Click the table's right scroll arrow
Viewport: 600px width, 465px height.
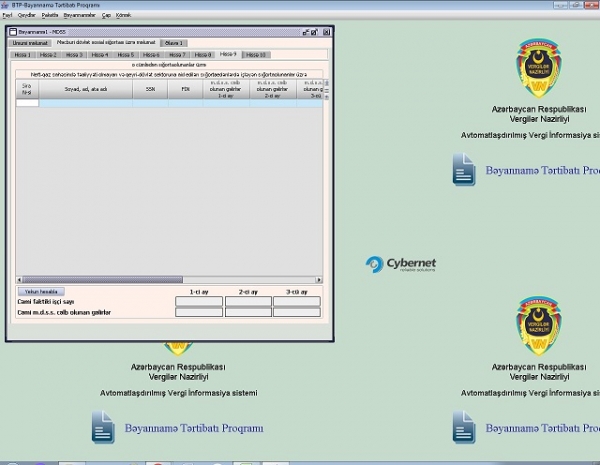(x=319, y=280)
